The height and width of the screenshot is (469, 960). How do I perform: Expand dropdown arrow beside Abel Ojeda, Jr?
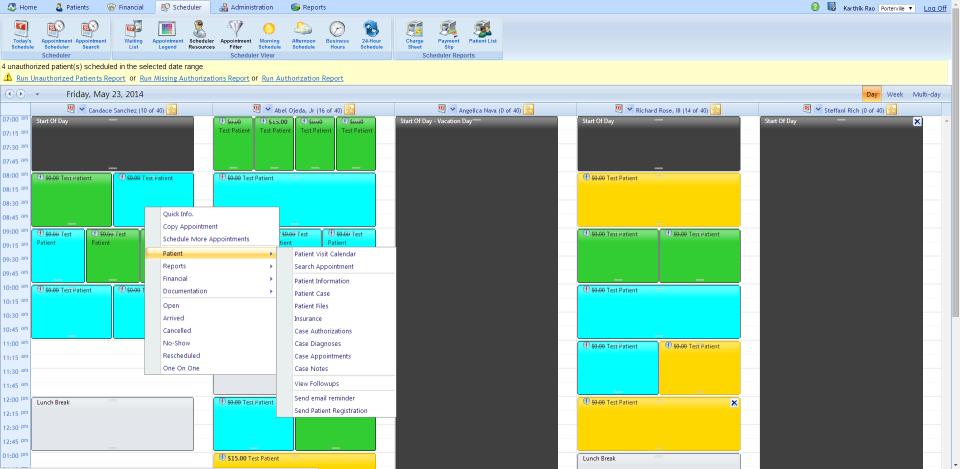(x=268, y=110)
